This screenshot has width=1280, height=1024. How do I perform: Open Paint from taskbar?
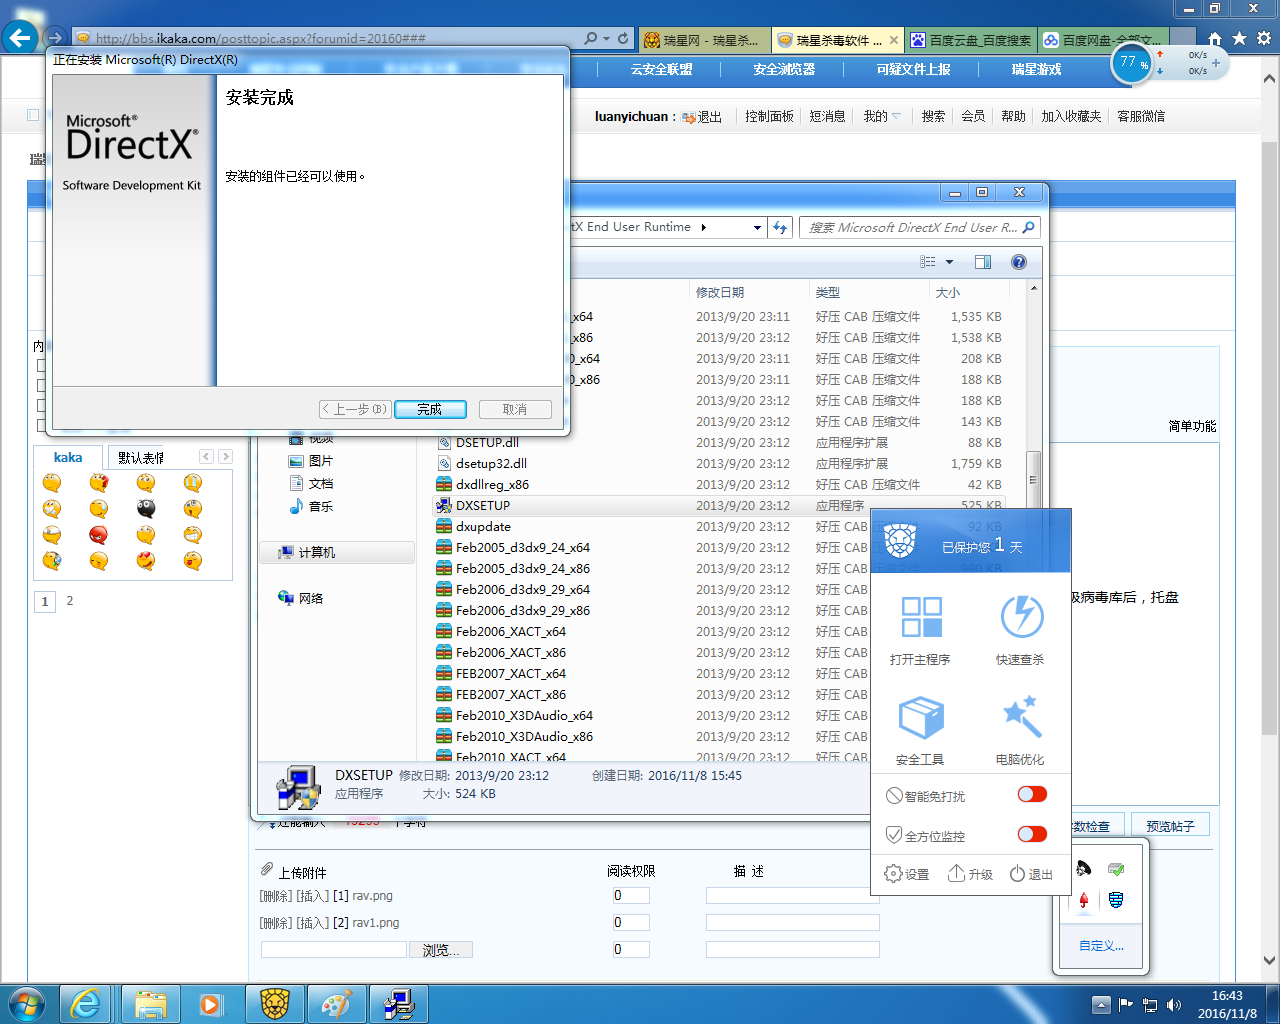click(x=337, y=1004)
